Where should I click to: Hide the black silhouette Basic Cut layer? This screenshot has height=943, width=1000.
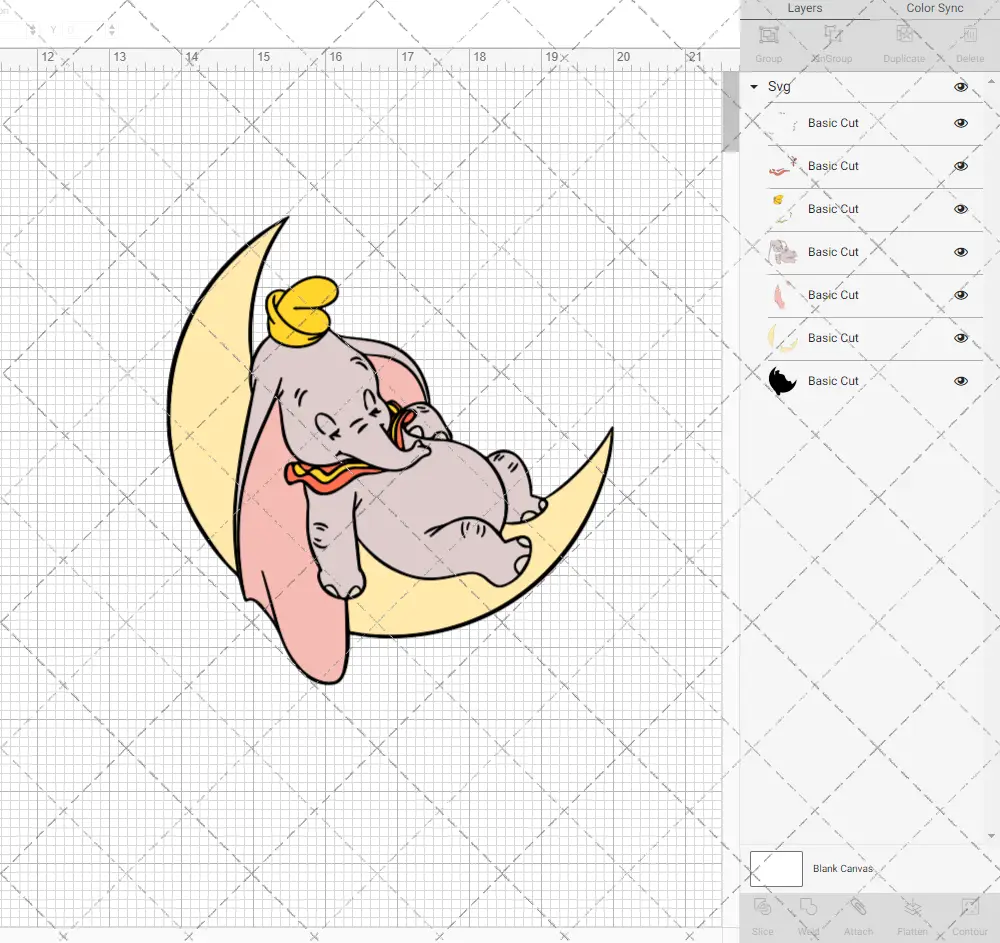pyautogui.click(x=960, y=381)
